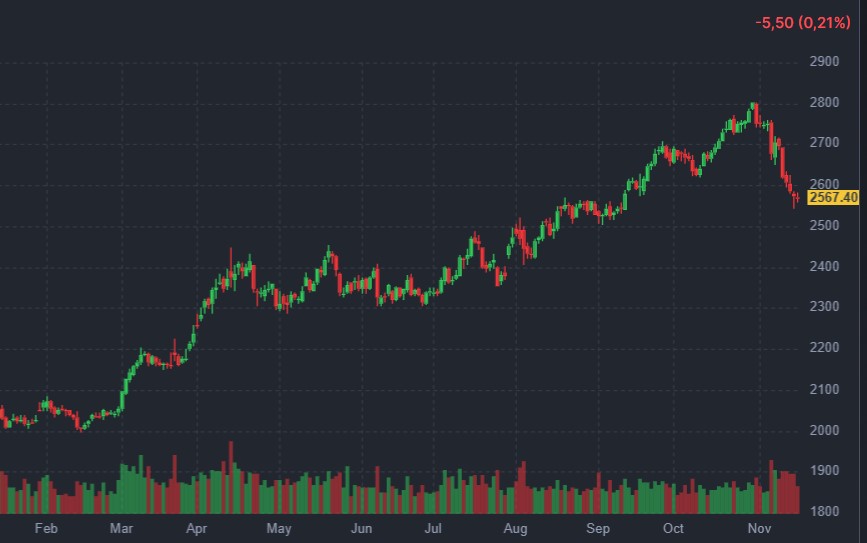Select the May label on time axis
The image size is (867, 543).
(279, 528)
